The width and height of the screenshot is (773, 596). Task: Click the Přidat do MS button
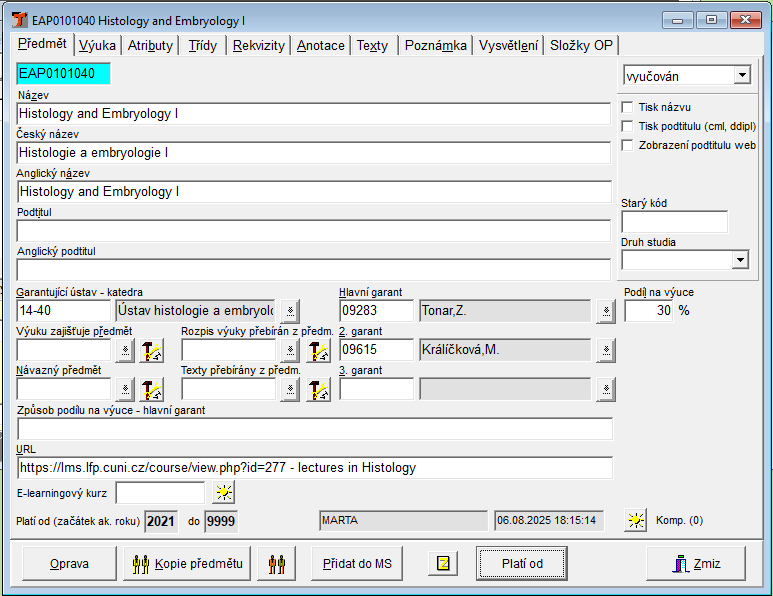tap(357, 564)
